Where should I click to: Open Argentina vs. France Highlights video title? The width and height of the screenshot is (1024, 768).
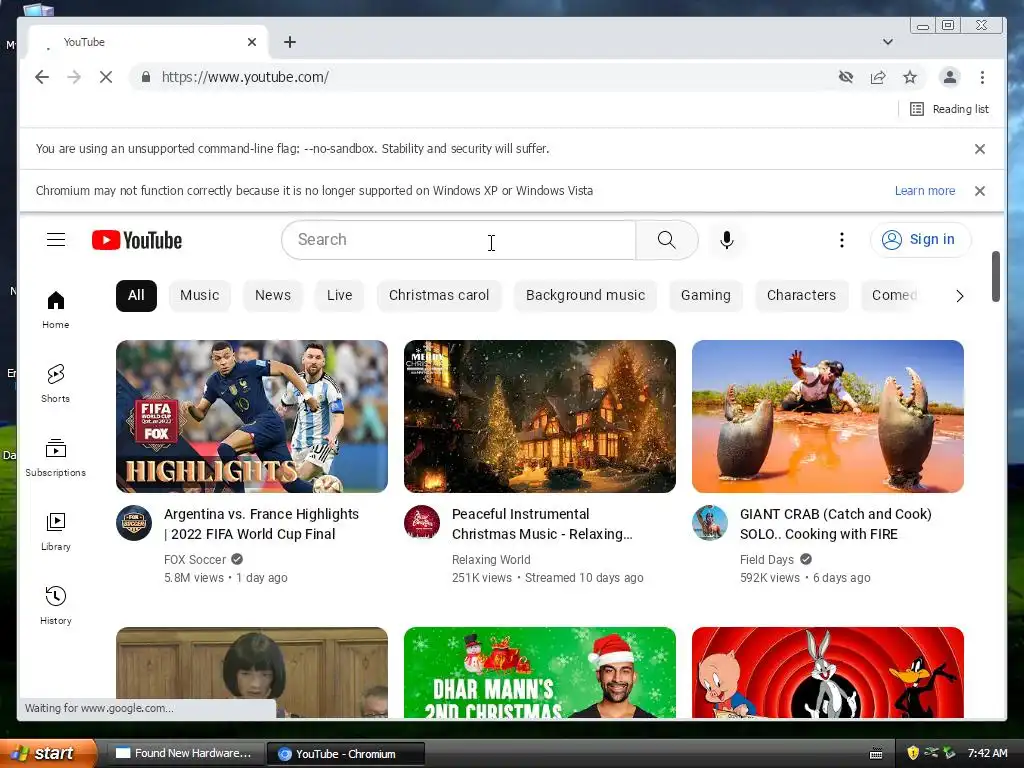(261, 524)
